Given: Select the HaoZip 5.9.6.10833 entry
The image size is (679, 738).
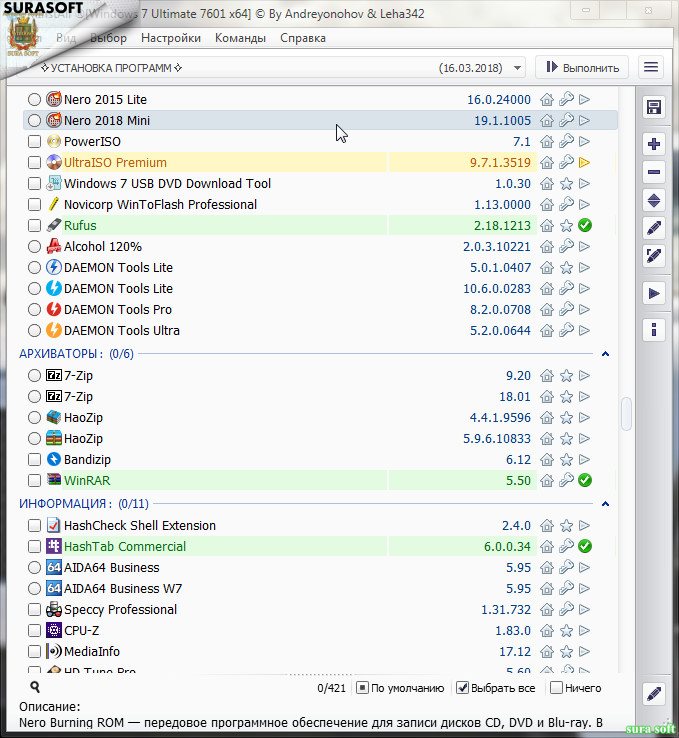Looking at the screenshot, I should click(x=83, y=439).
